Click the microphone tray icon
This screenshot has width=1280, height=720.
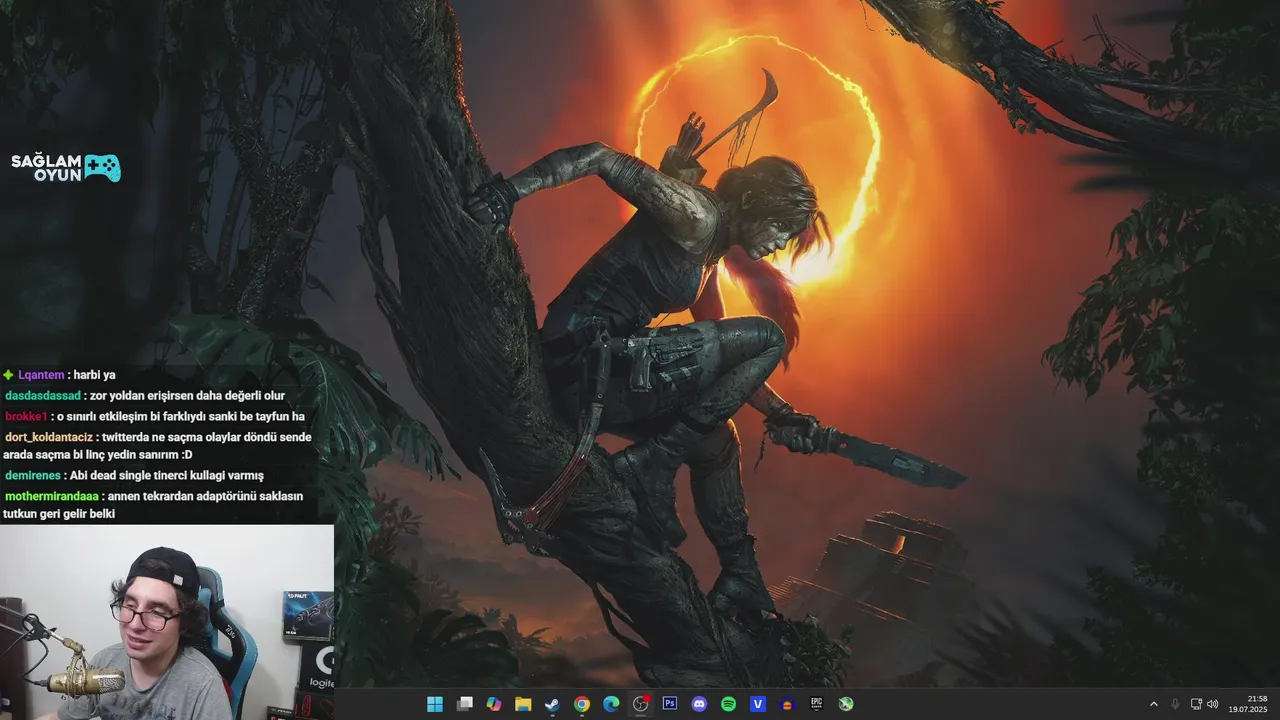coord(1175,704)
